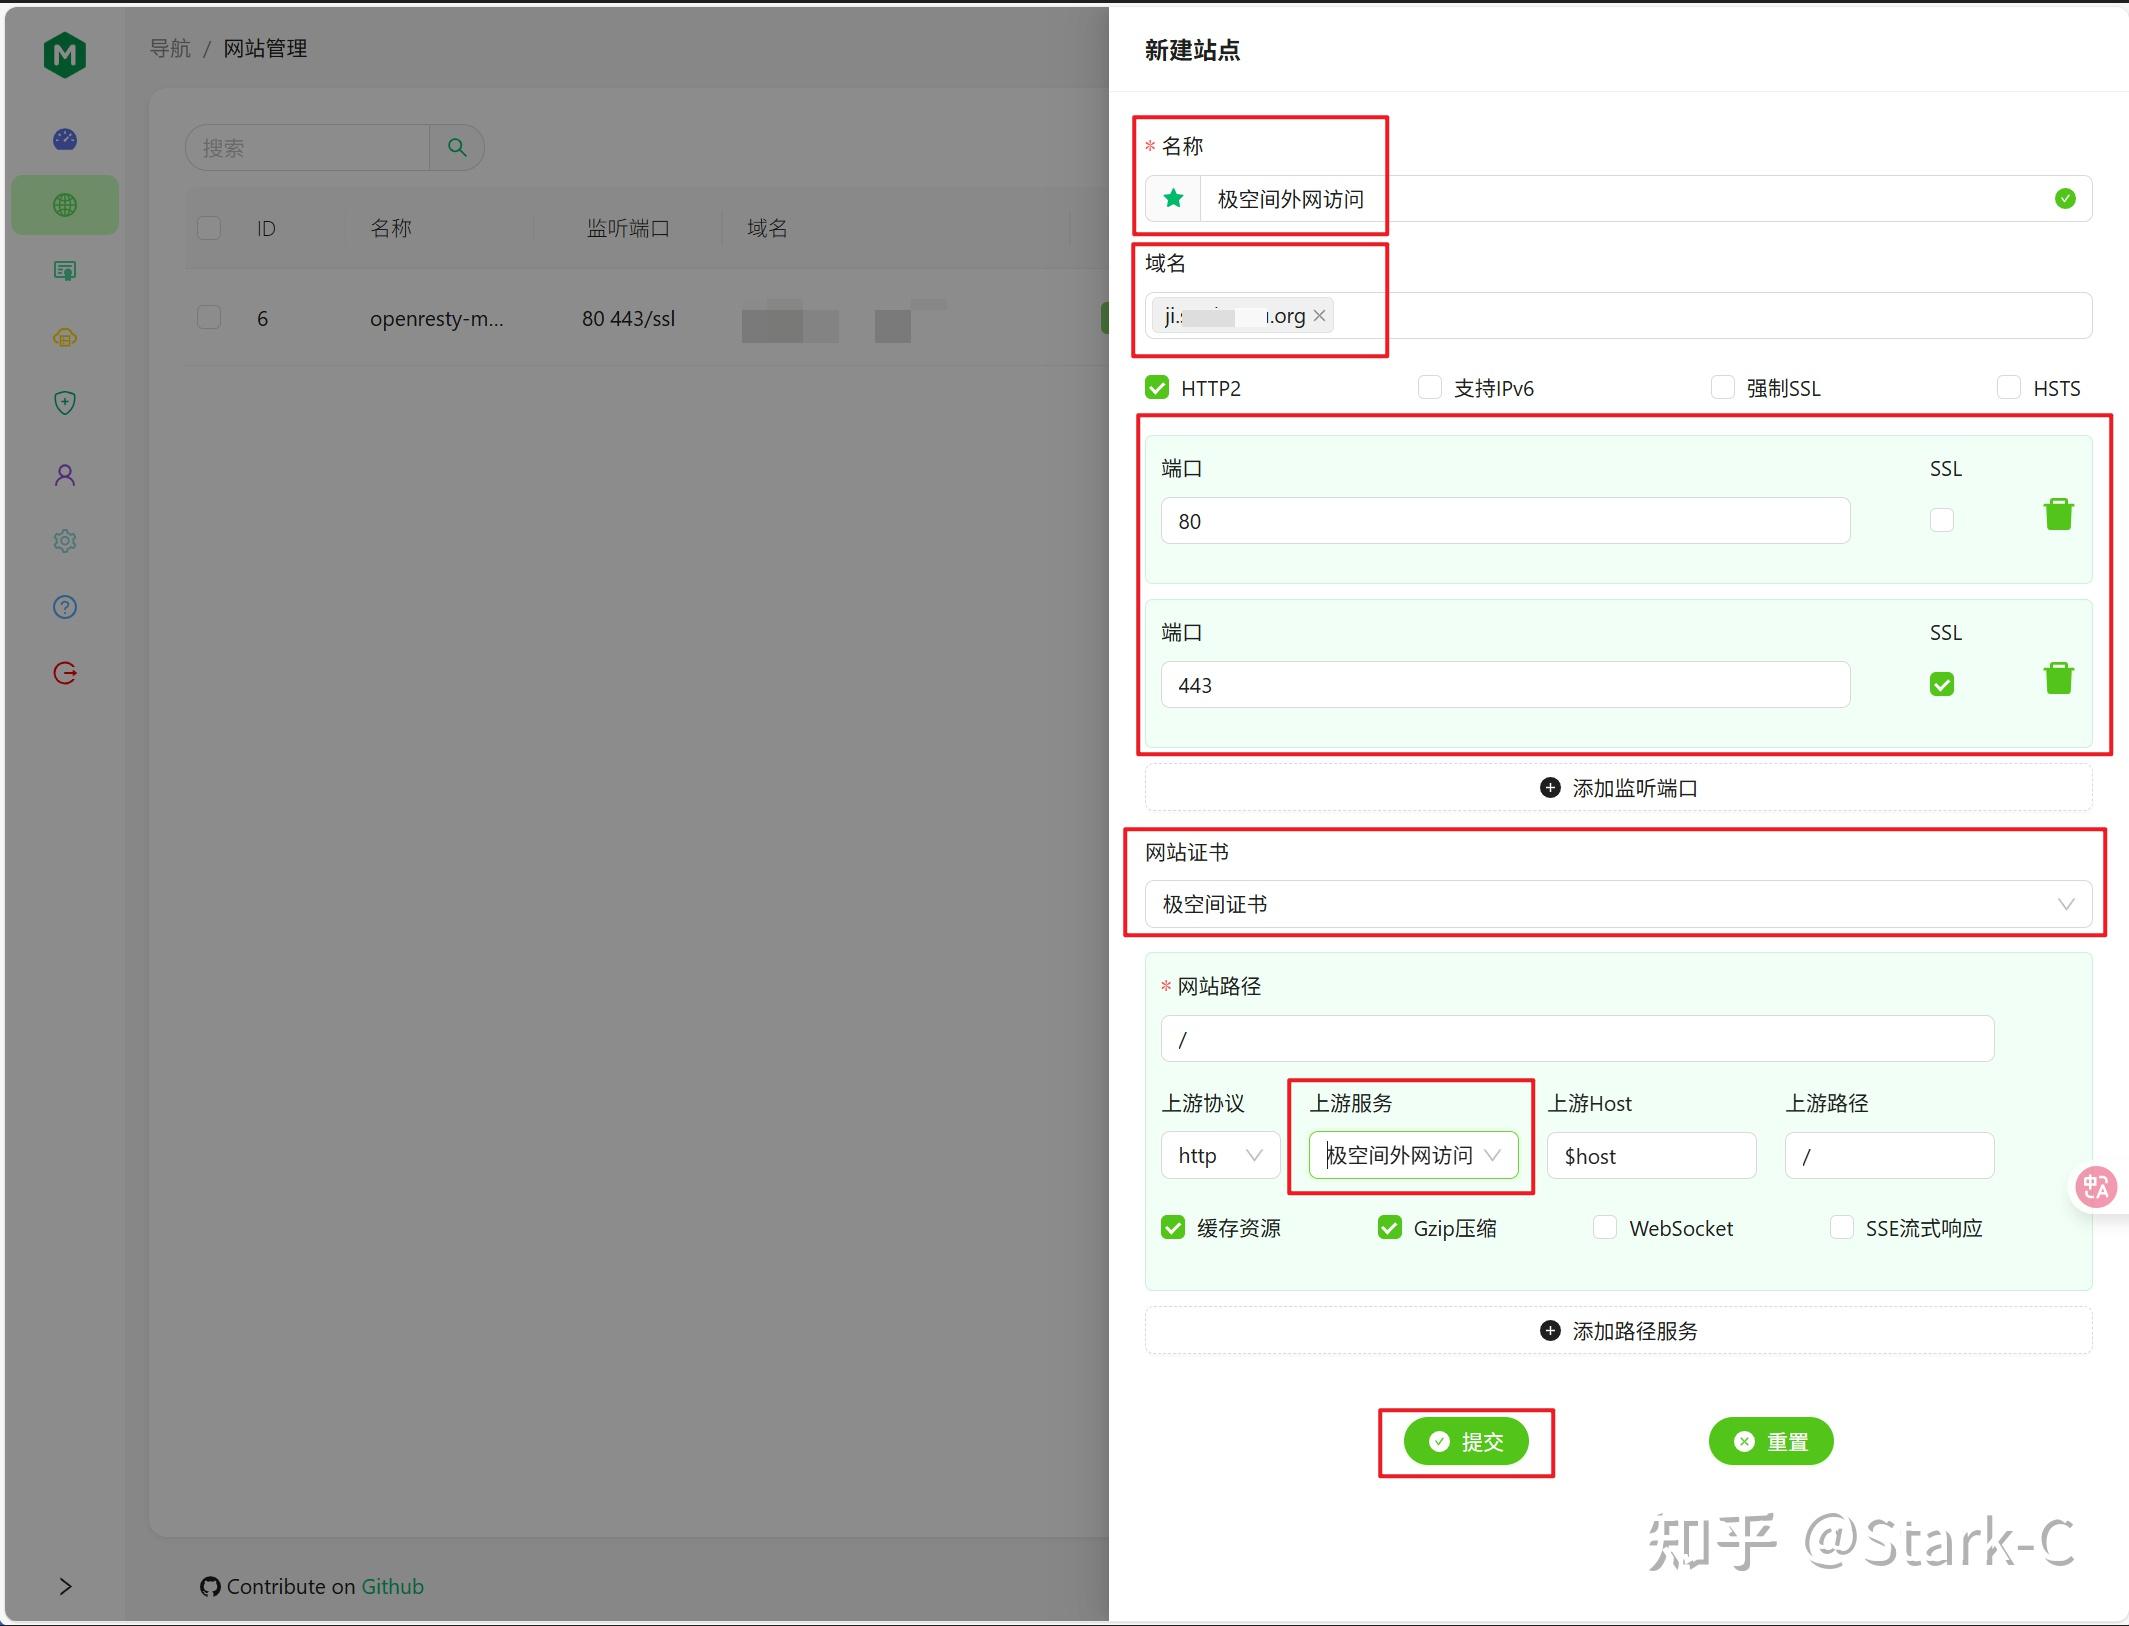
Task: Click the yellow upstream cloud sidebar icon
Action: tap(64, 337)
